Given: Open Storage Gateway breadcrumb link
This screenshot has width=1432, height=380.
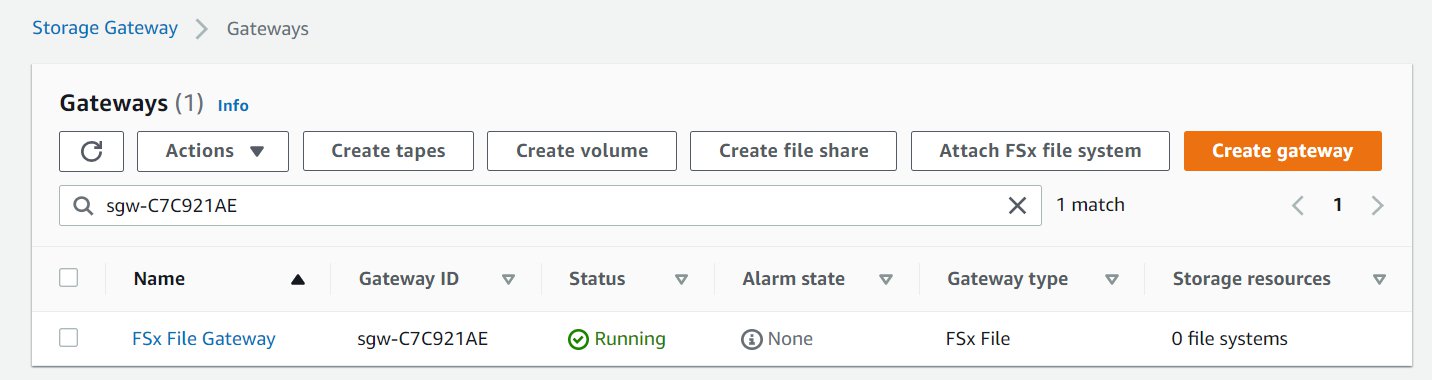Looking at the screenshot, I should (x=105, y=28).
